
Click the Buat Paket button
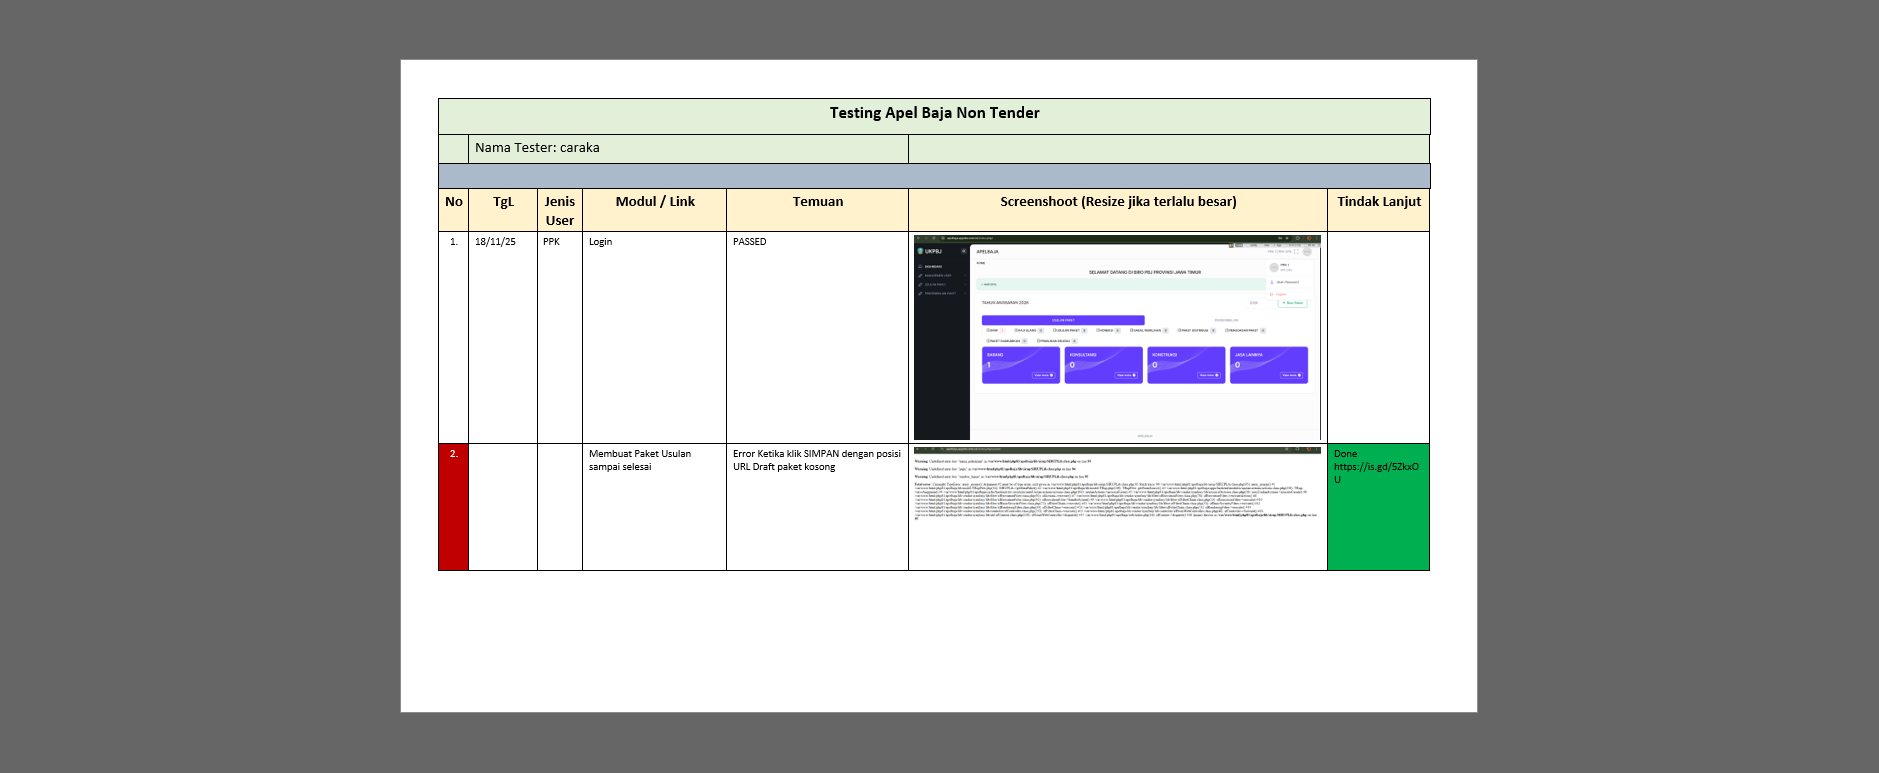[1292, 302]
